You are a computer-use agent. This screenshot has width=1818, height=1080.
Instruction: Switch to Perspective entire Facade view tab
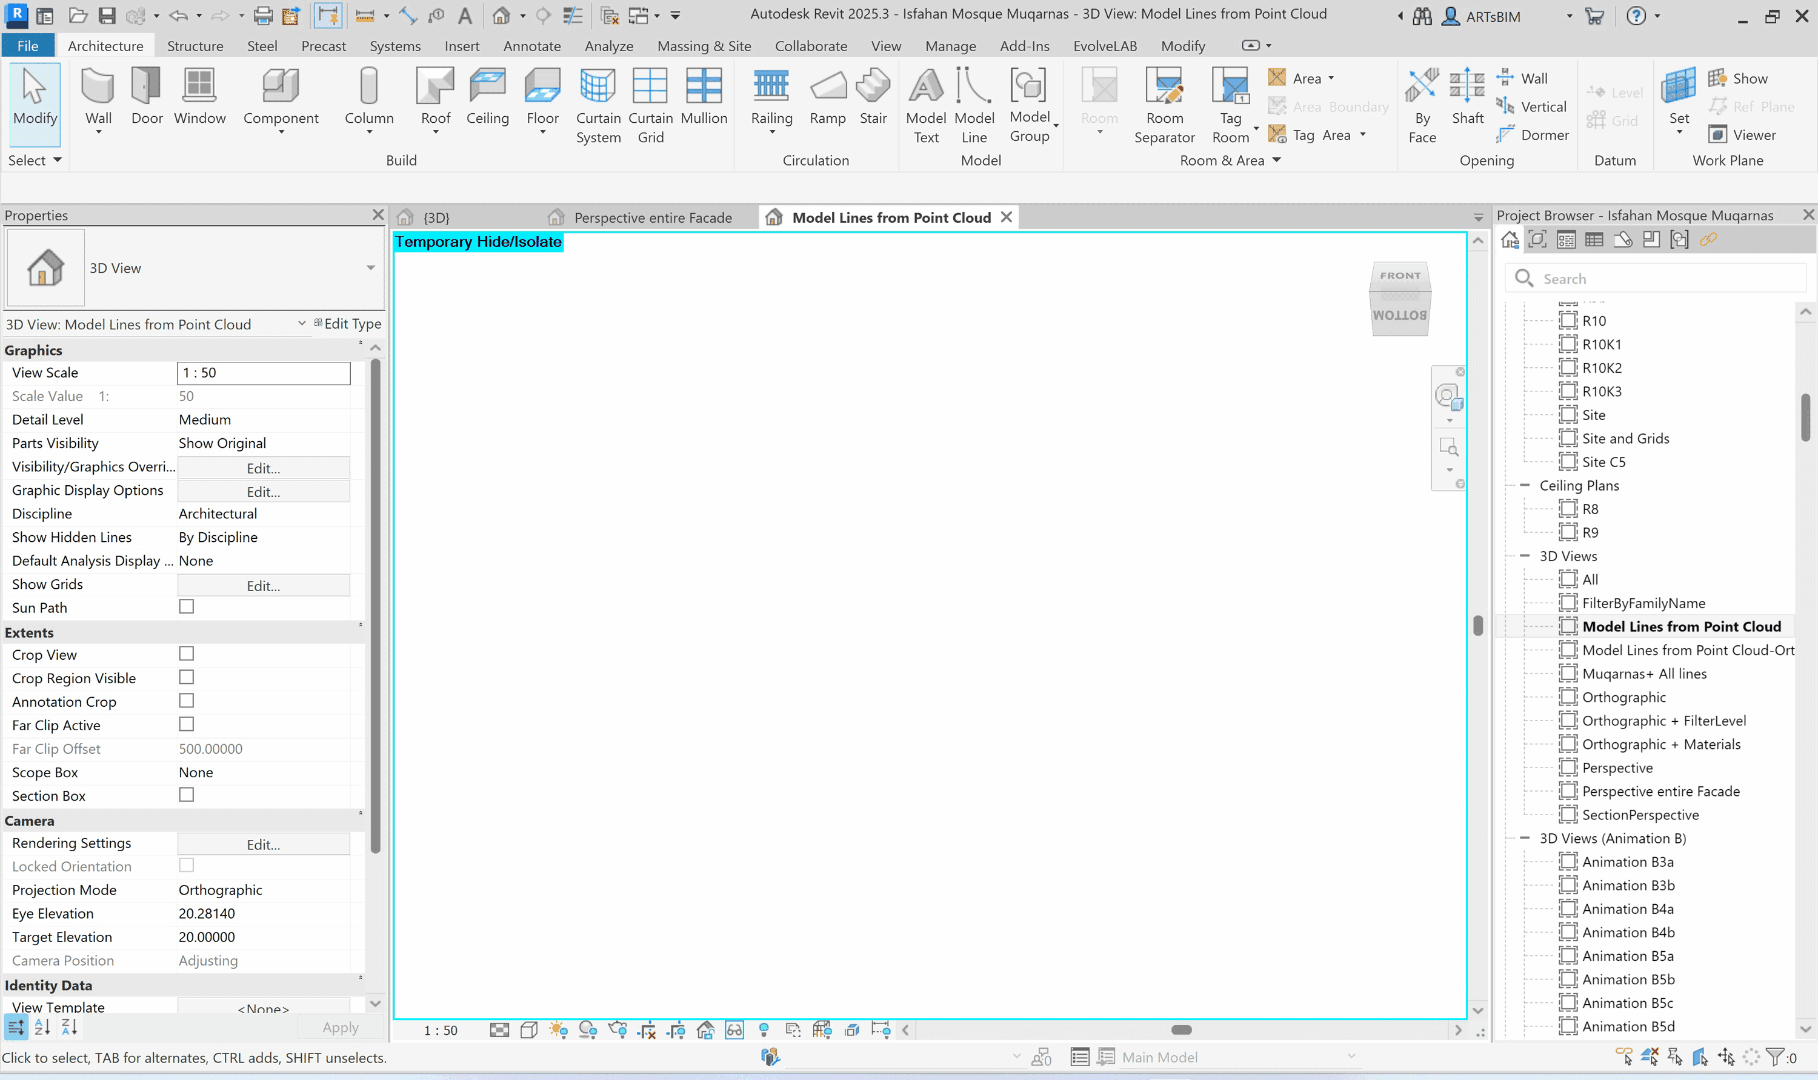click(652, 218)
